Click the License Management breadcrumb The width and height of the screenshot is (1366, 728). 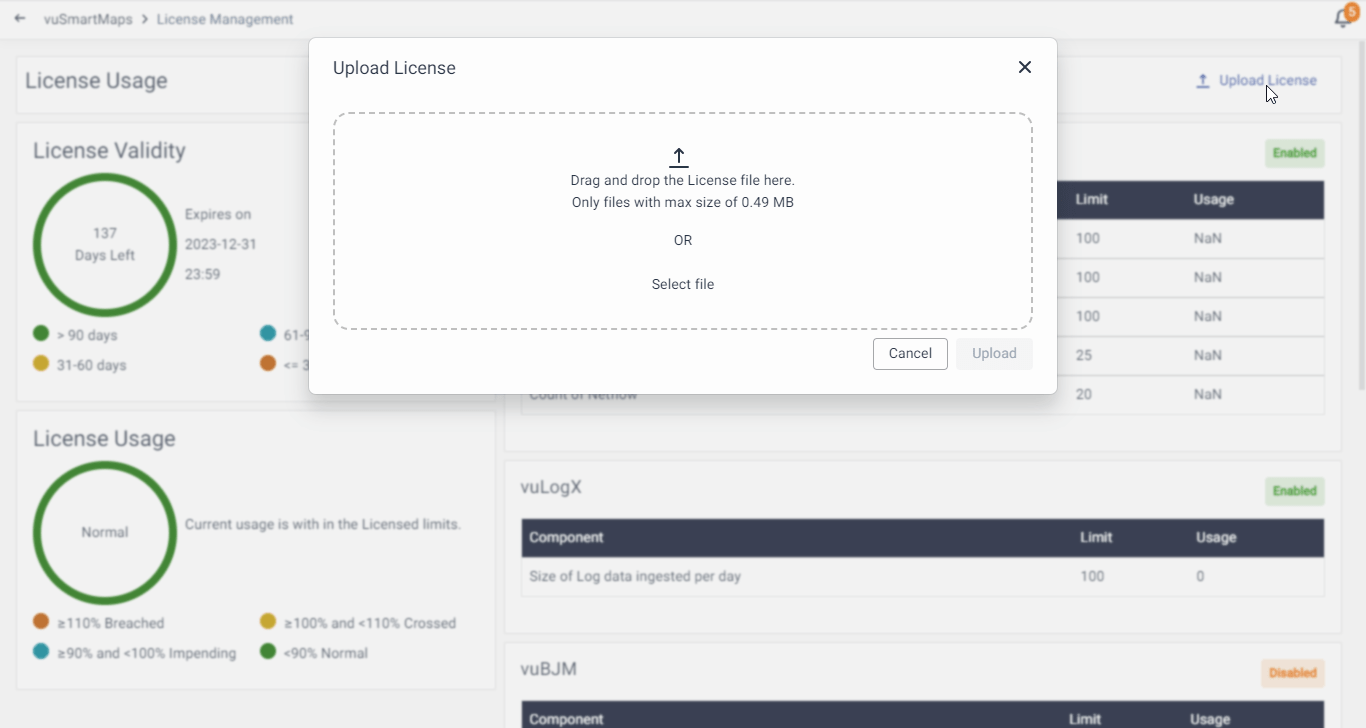(225, 19)
